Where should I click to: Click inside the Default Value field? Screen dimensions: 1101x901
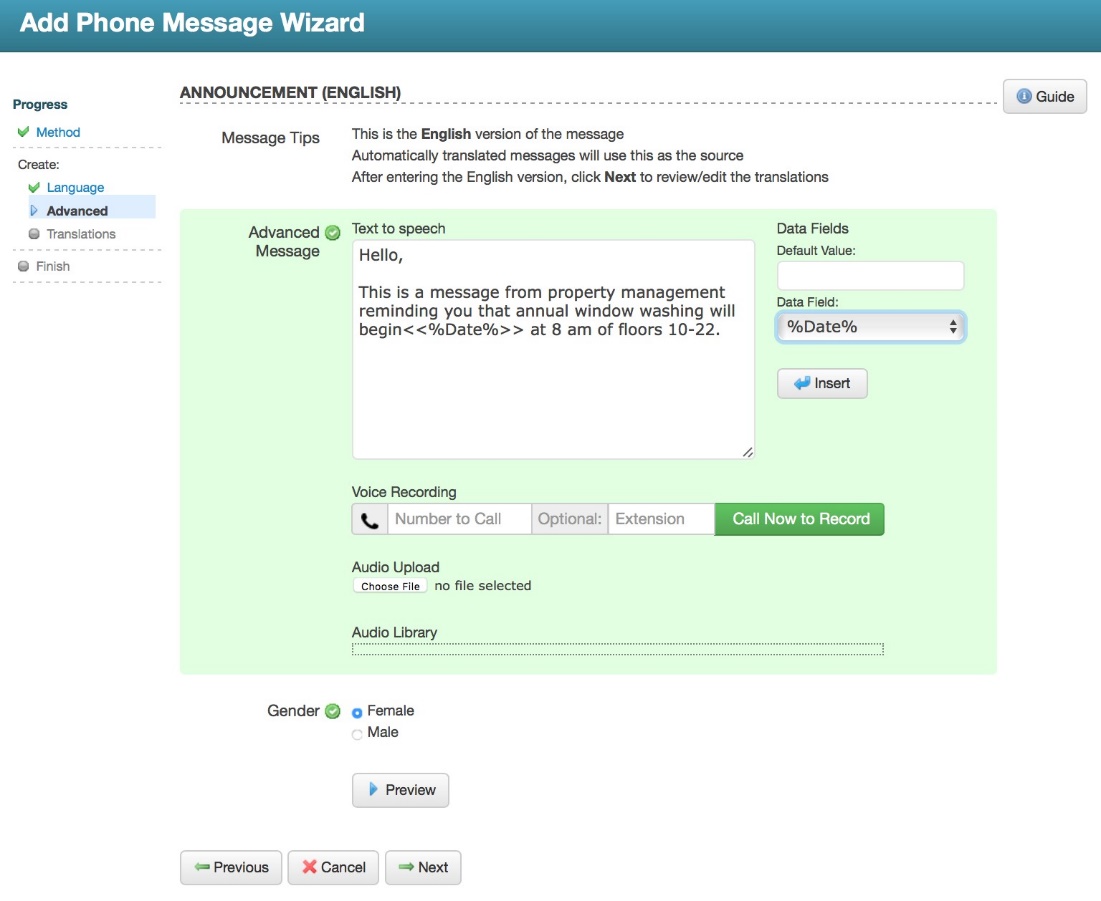point(870,275)
